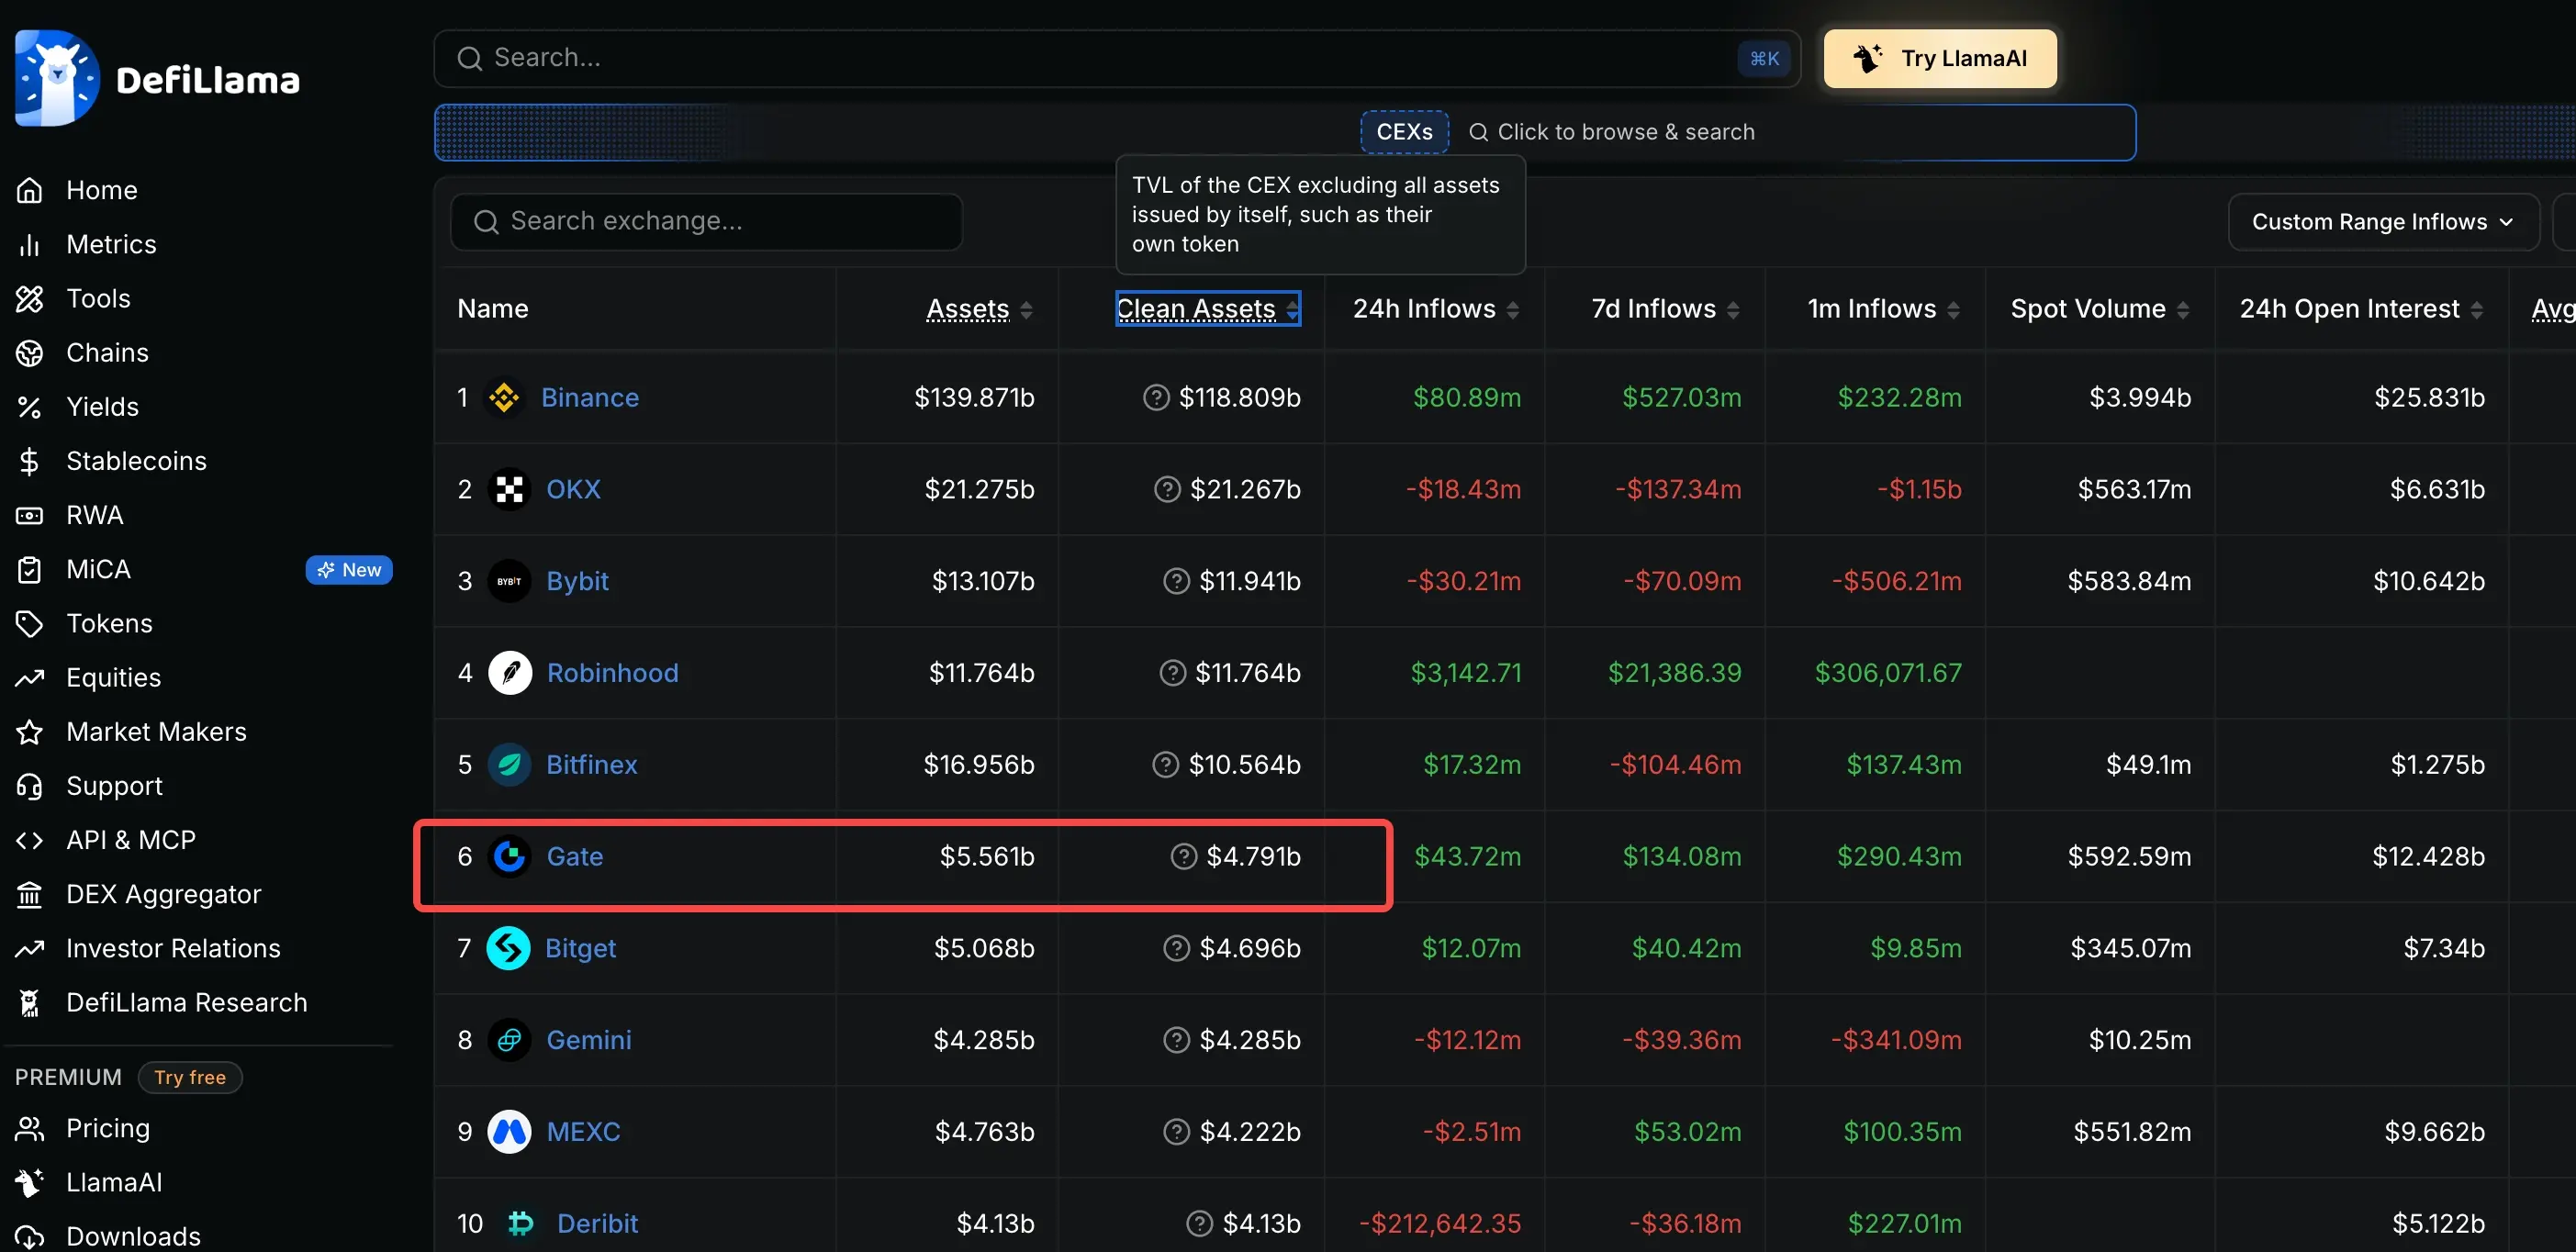Open the Deribit exchange link

click(x=597, y=1224)
